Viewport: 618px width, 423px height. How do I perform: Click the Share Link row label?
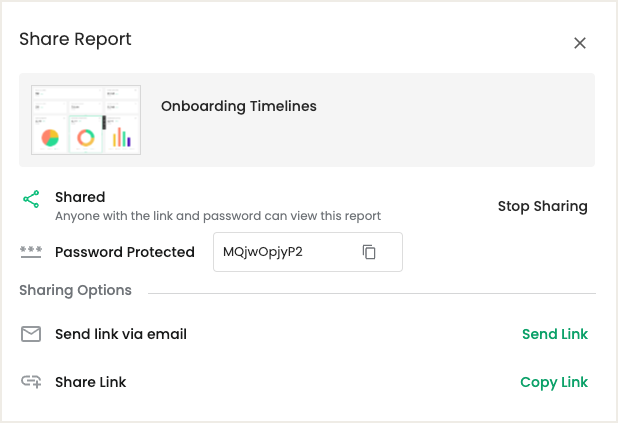click(x=91, y=382)
